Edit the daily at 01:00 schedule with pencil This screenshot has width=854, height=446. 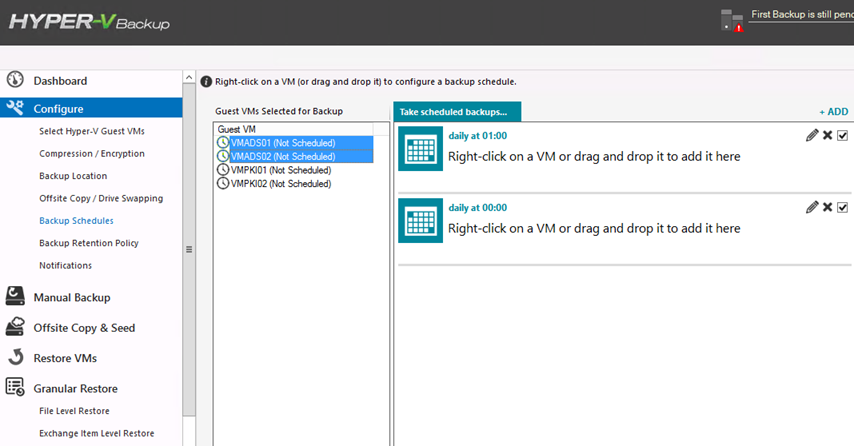[x=812, y=135]
